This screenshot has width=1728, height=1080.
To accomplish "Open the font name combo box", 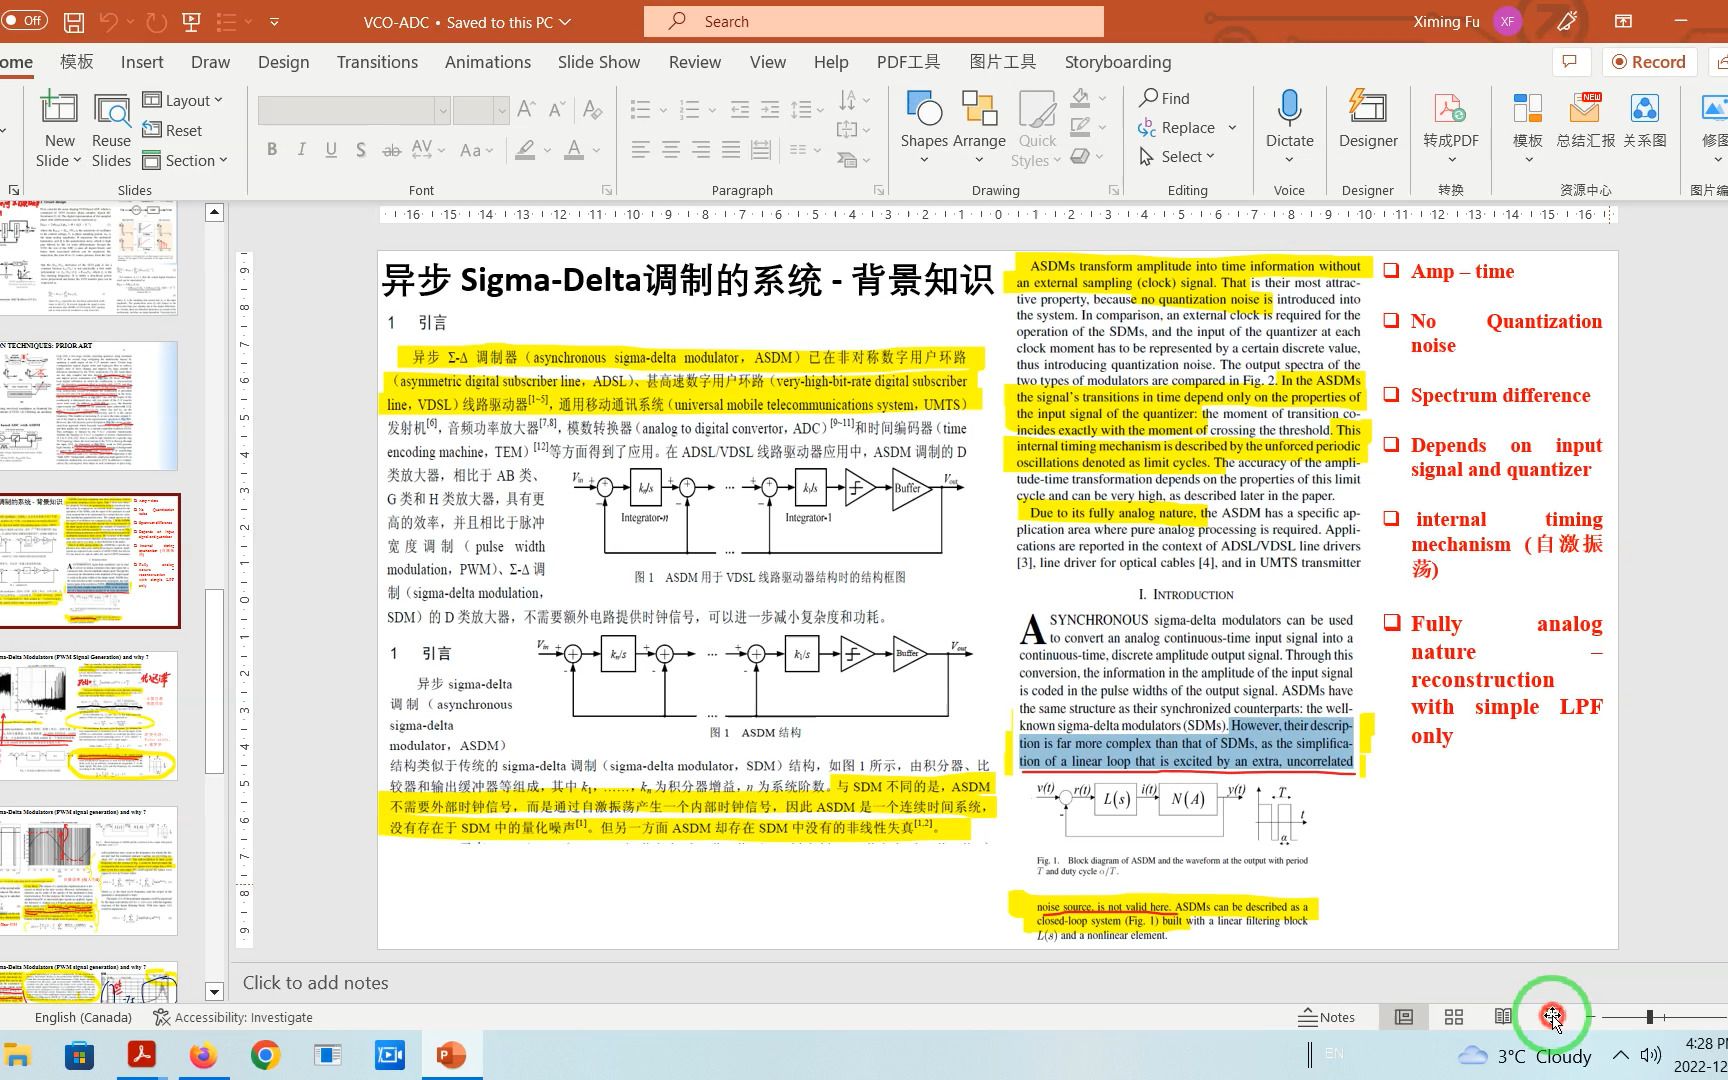I will 353,110.
